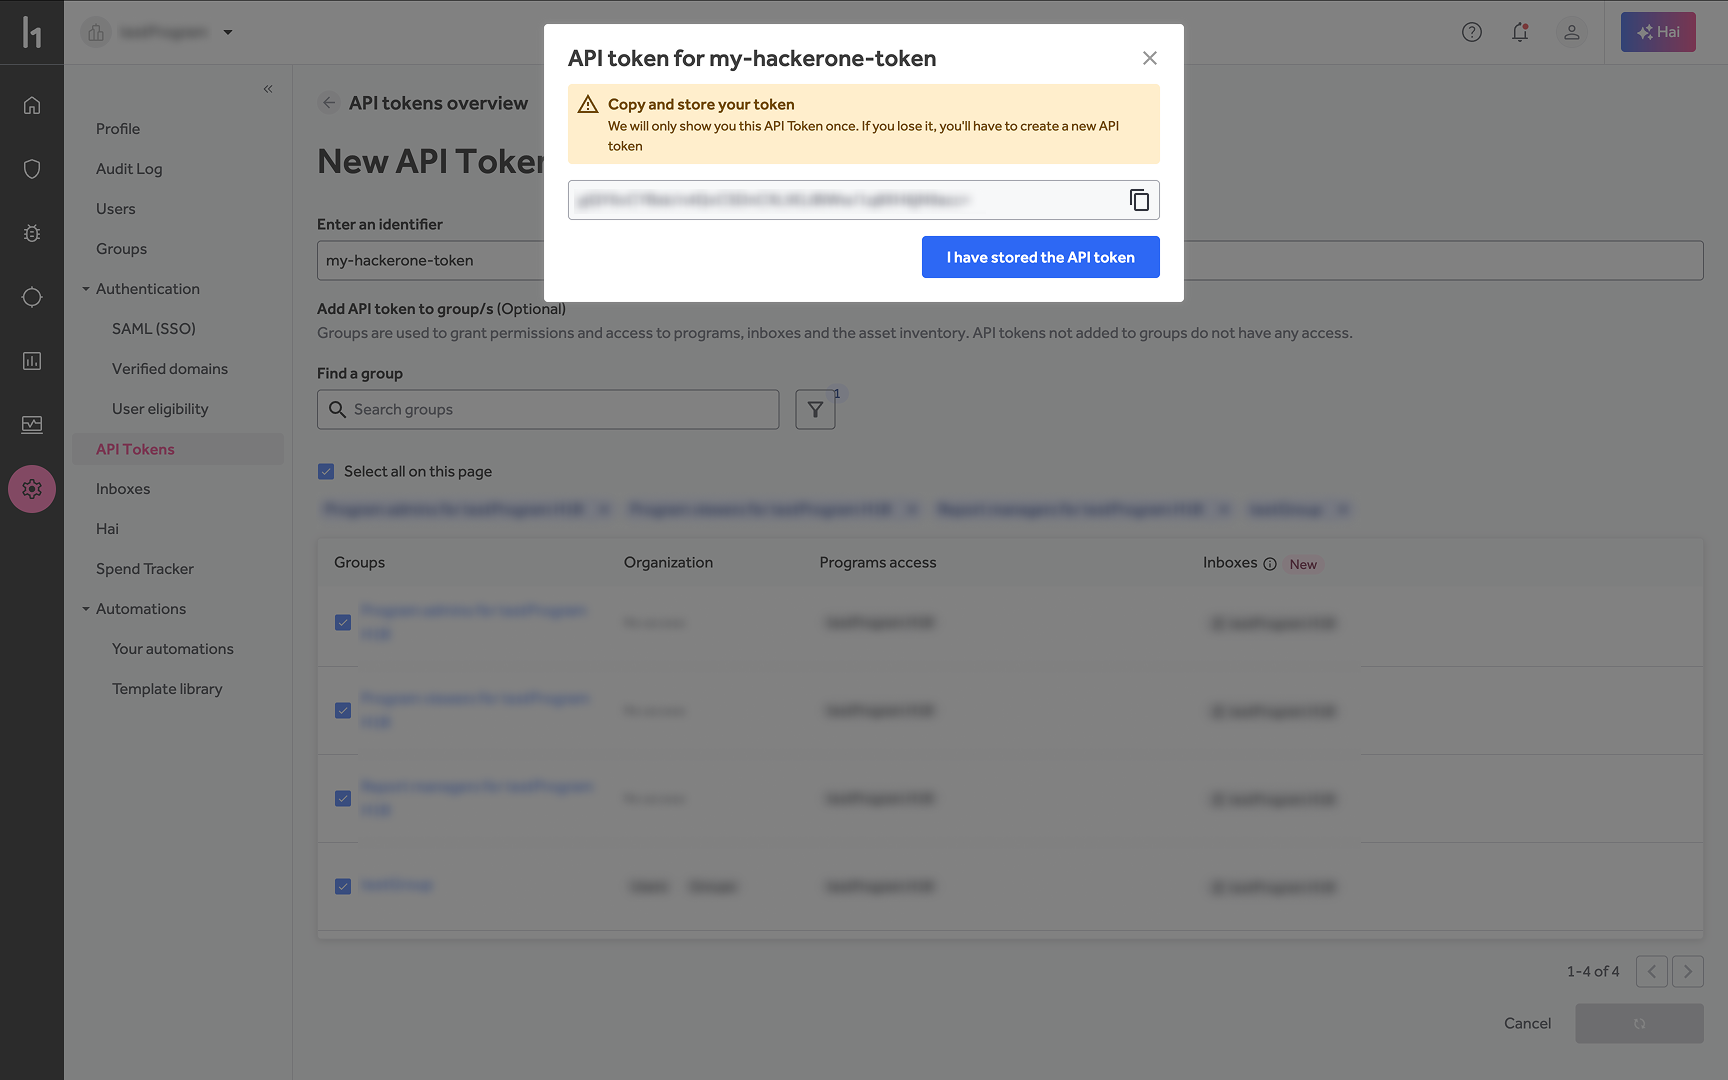Image resolution: width=1728 pixels, height=1080 pixels.
Task: Open Audit Log
Action: click(x=129, y=169)
